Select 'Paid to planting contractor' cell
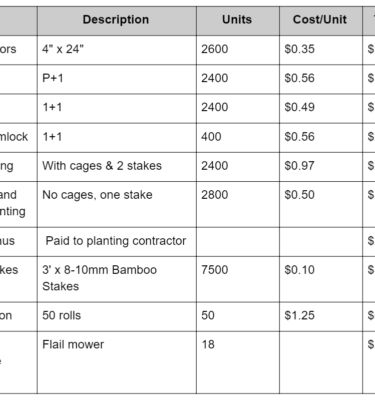 [117, 242]
